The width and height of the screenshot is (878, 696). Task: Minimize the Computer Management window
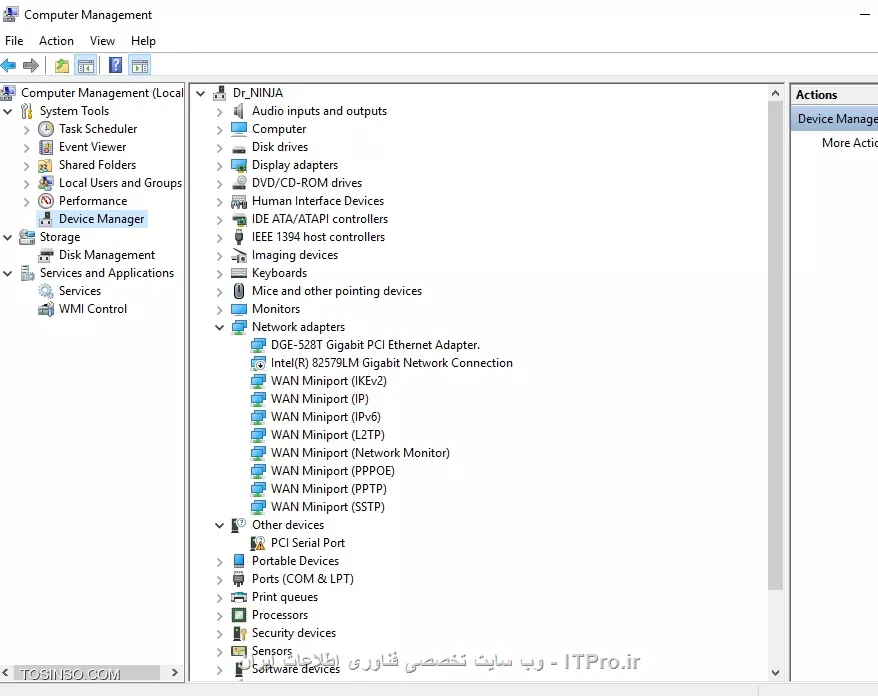[x=865, y=15]
